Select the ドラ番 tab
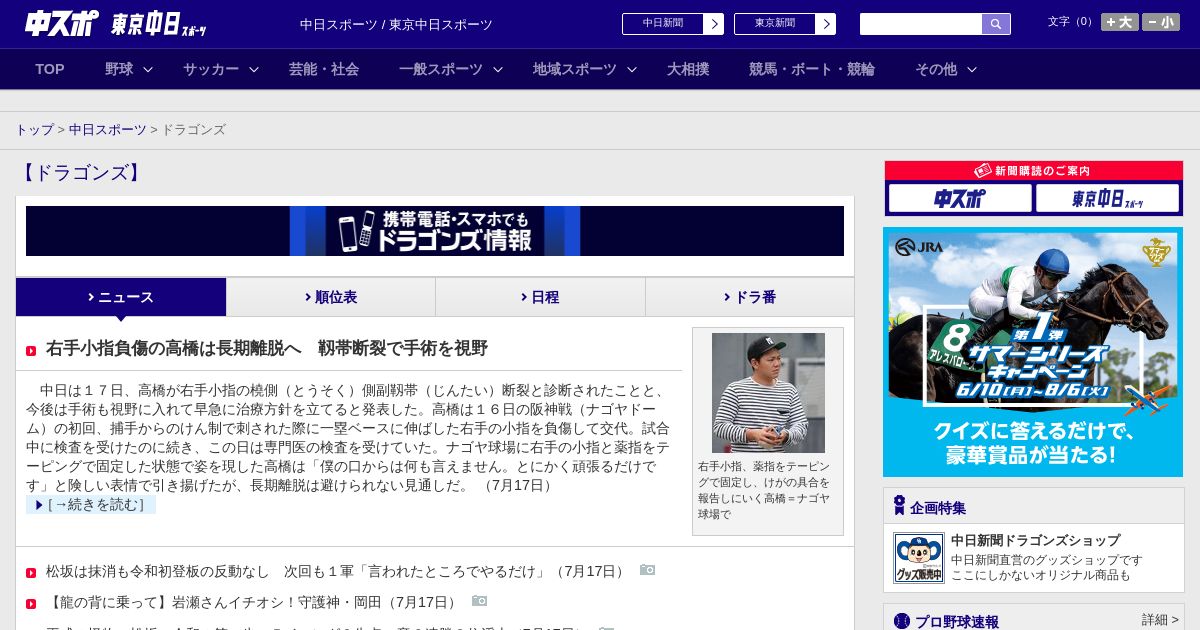Viewport: 1200px width, 630px height. [750, 297]
